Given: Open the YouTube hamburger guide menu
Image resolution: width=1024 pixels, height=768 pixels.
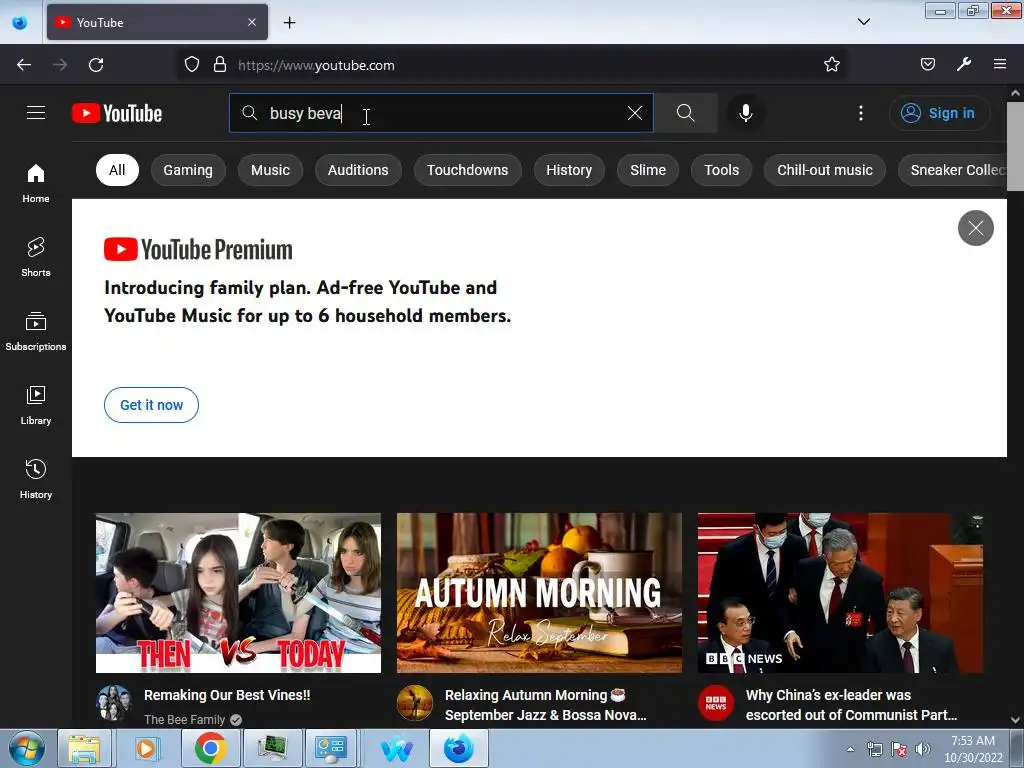Looking at the screenshot, I should click(x=36, y=113).
